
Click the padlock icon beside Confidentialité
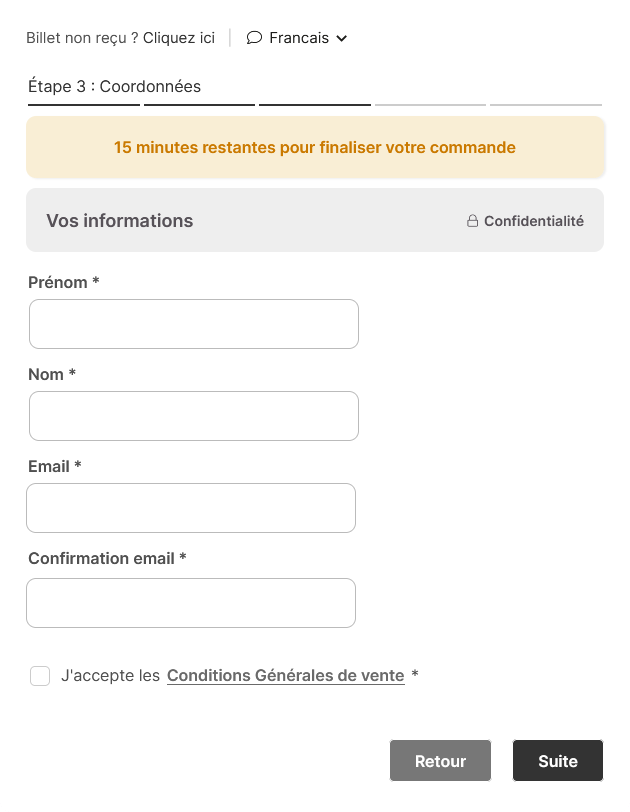click(x=473, y=221)
